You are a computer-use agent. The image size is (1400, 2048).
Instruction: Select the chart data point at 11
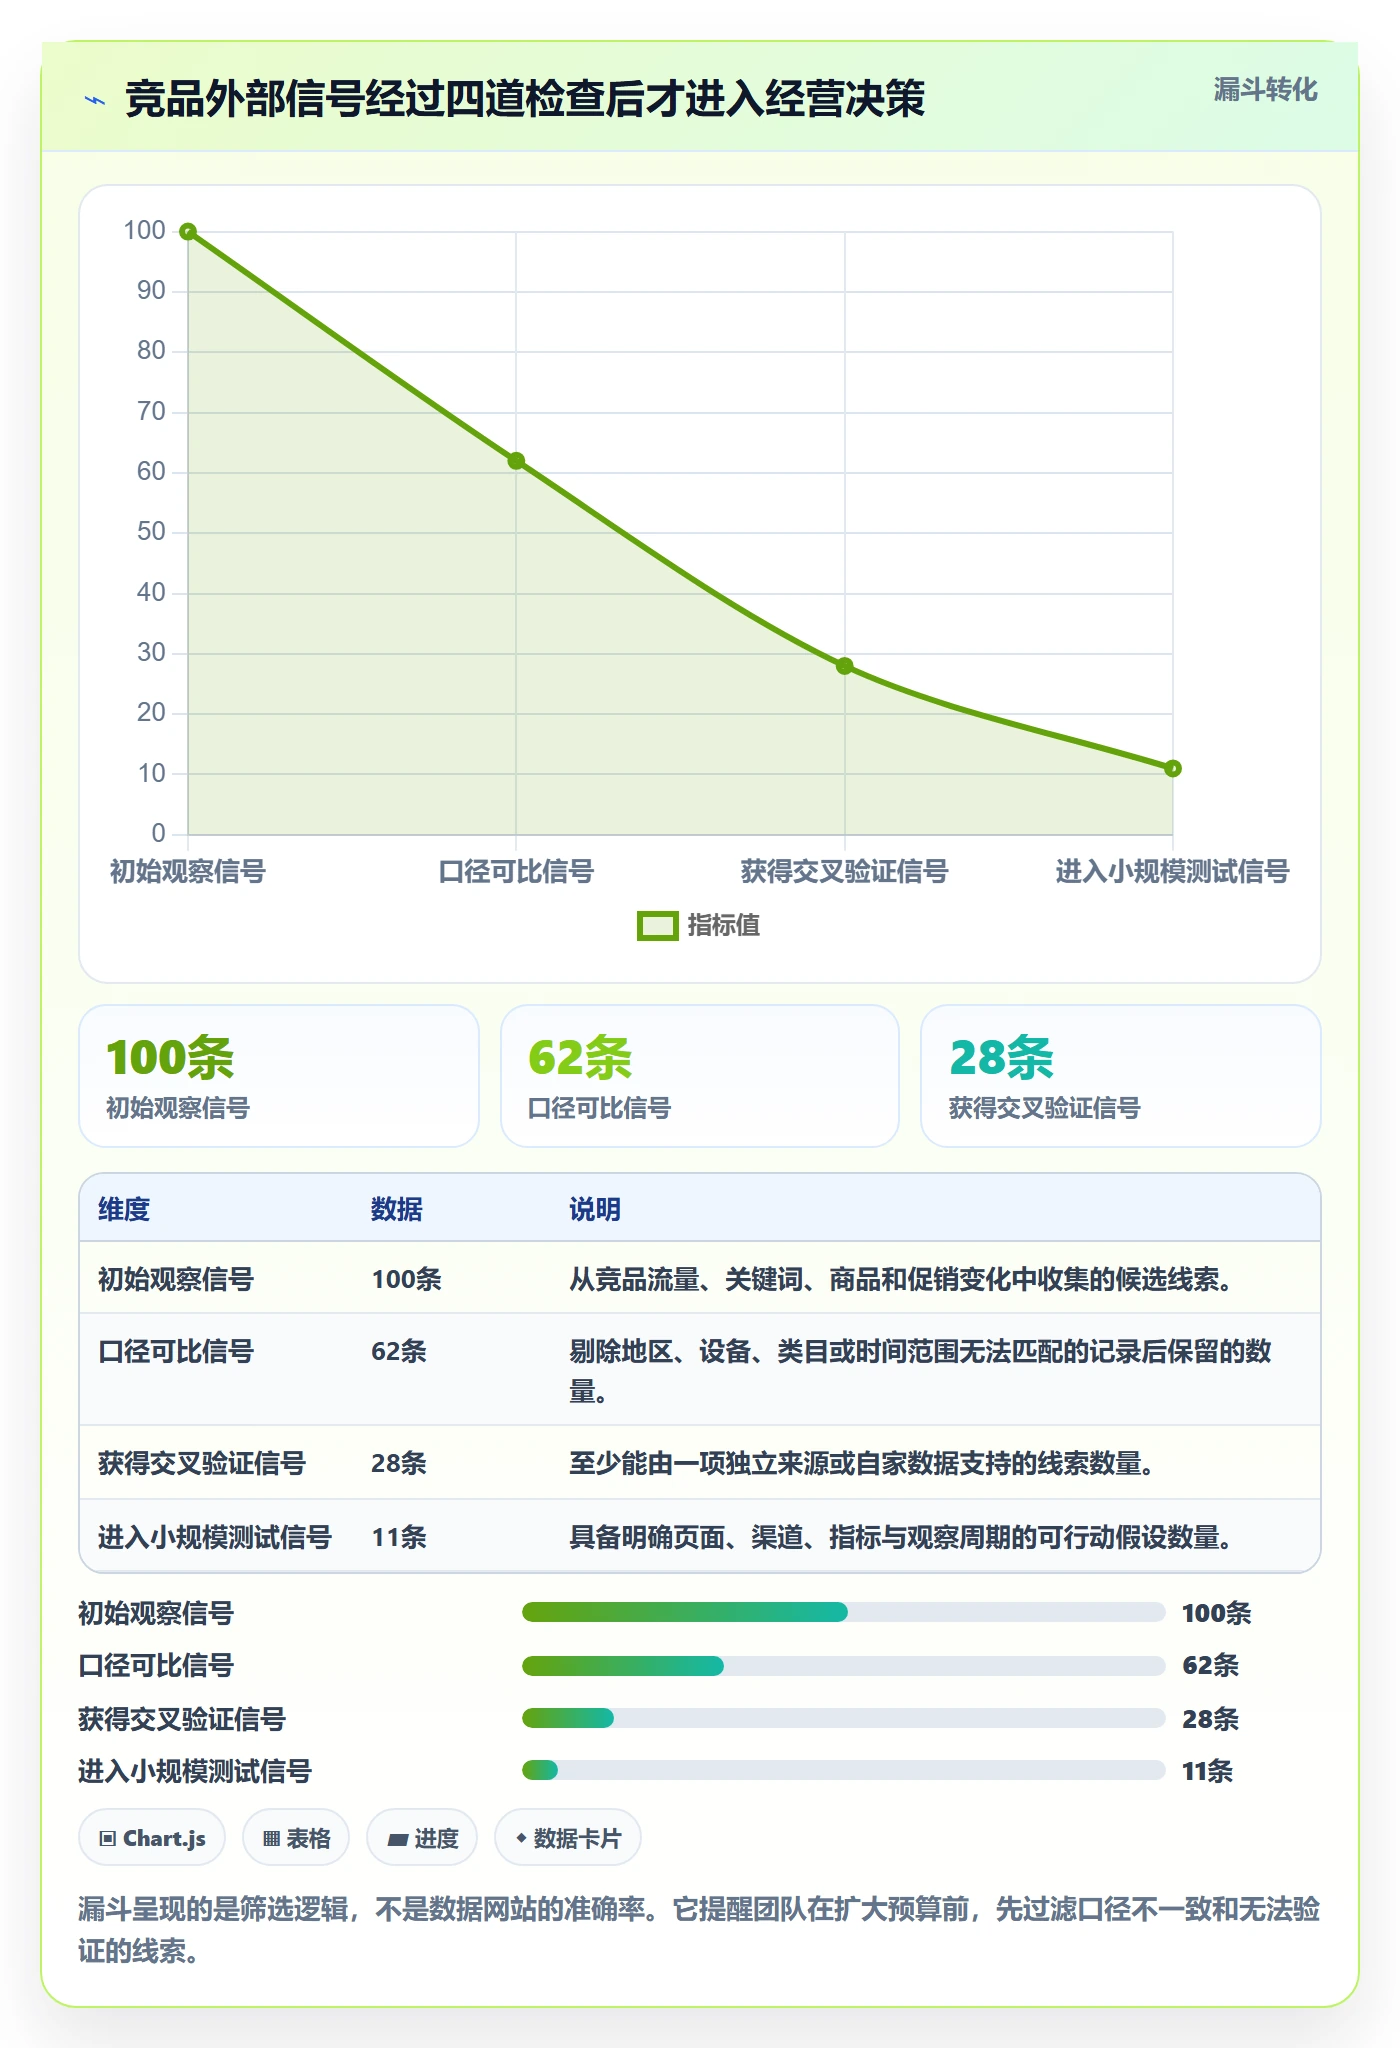tap(1173, 768)
